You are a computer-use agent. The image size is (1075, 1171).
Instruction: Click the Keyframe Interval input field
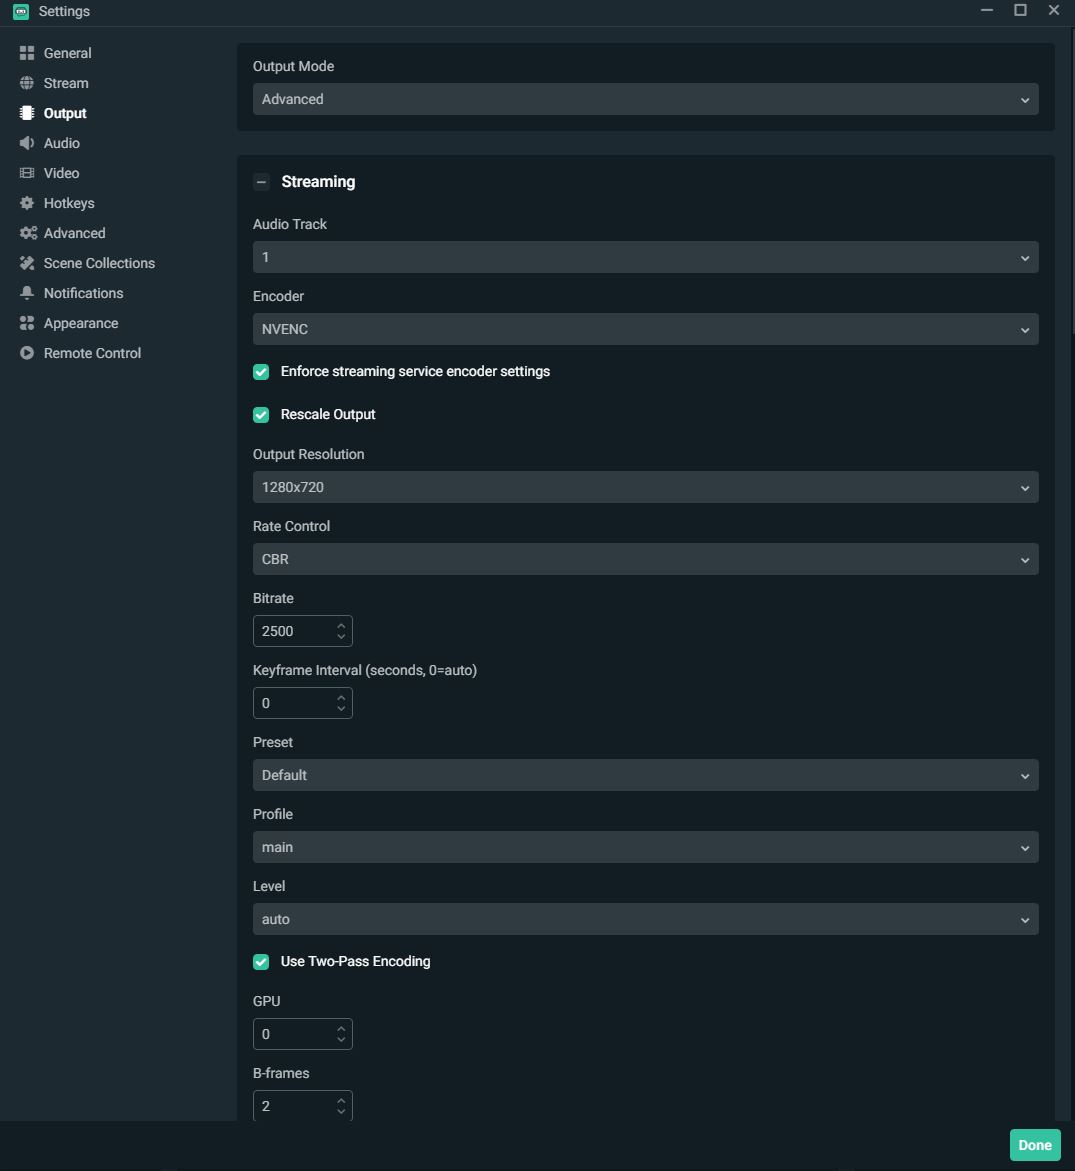(x=292, y=703)
